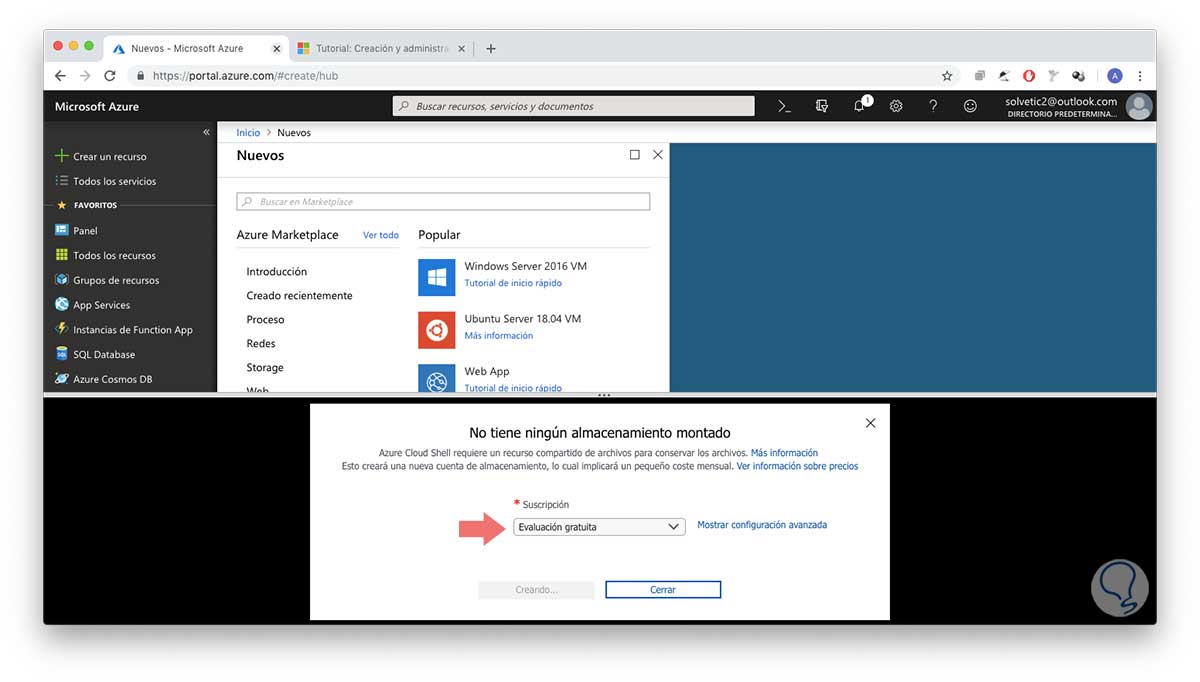This screenshot has height=682, width=1200.
Task: Click the Cerrar button
Action: coord(663,590)
